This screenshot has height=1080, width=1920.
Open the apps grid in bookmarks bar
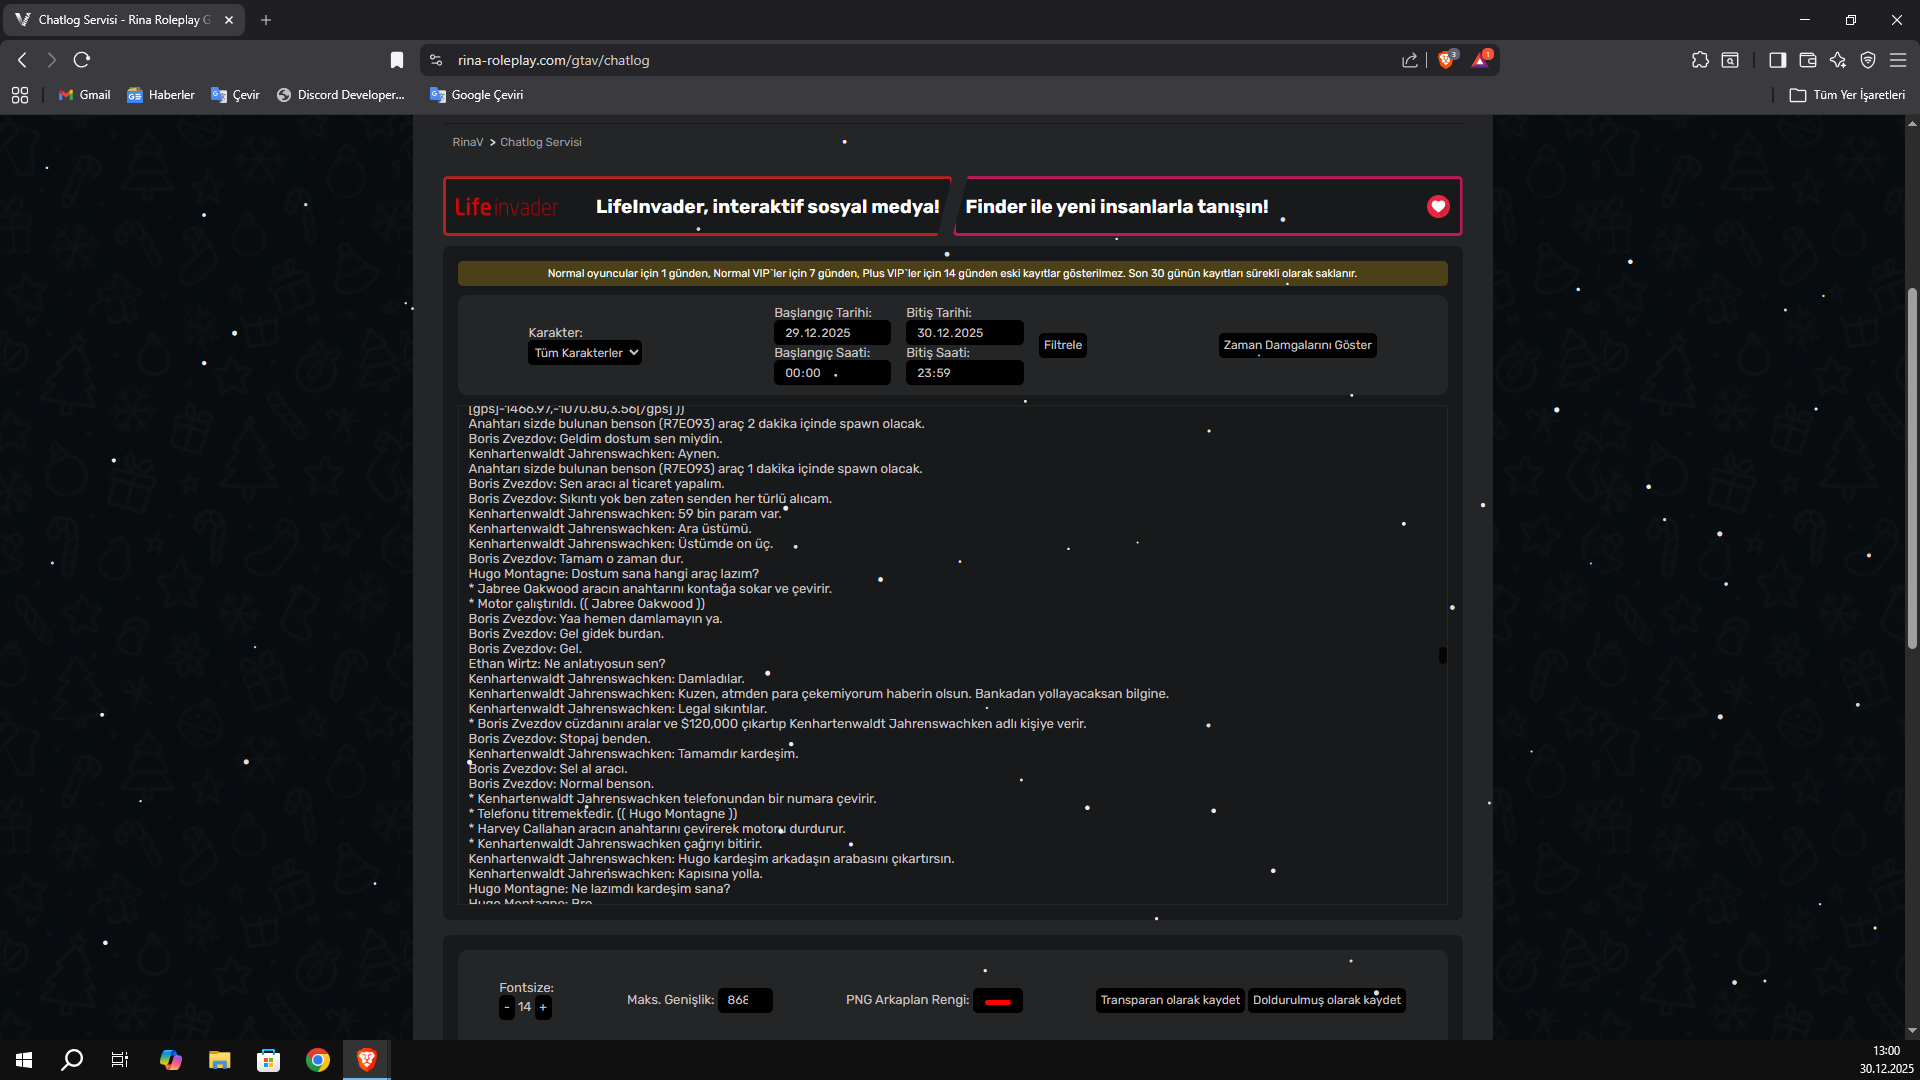tap(20, 95)
